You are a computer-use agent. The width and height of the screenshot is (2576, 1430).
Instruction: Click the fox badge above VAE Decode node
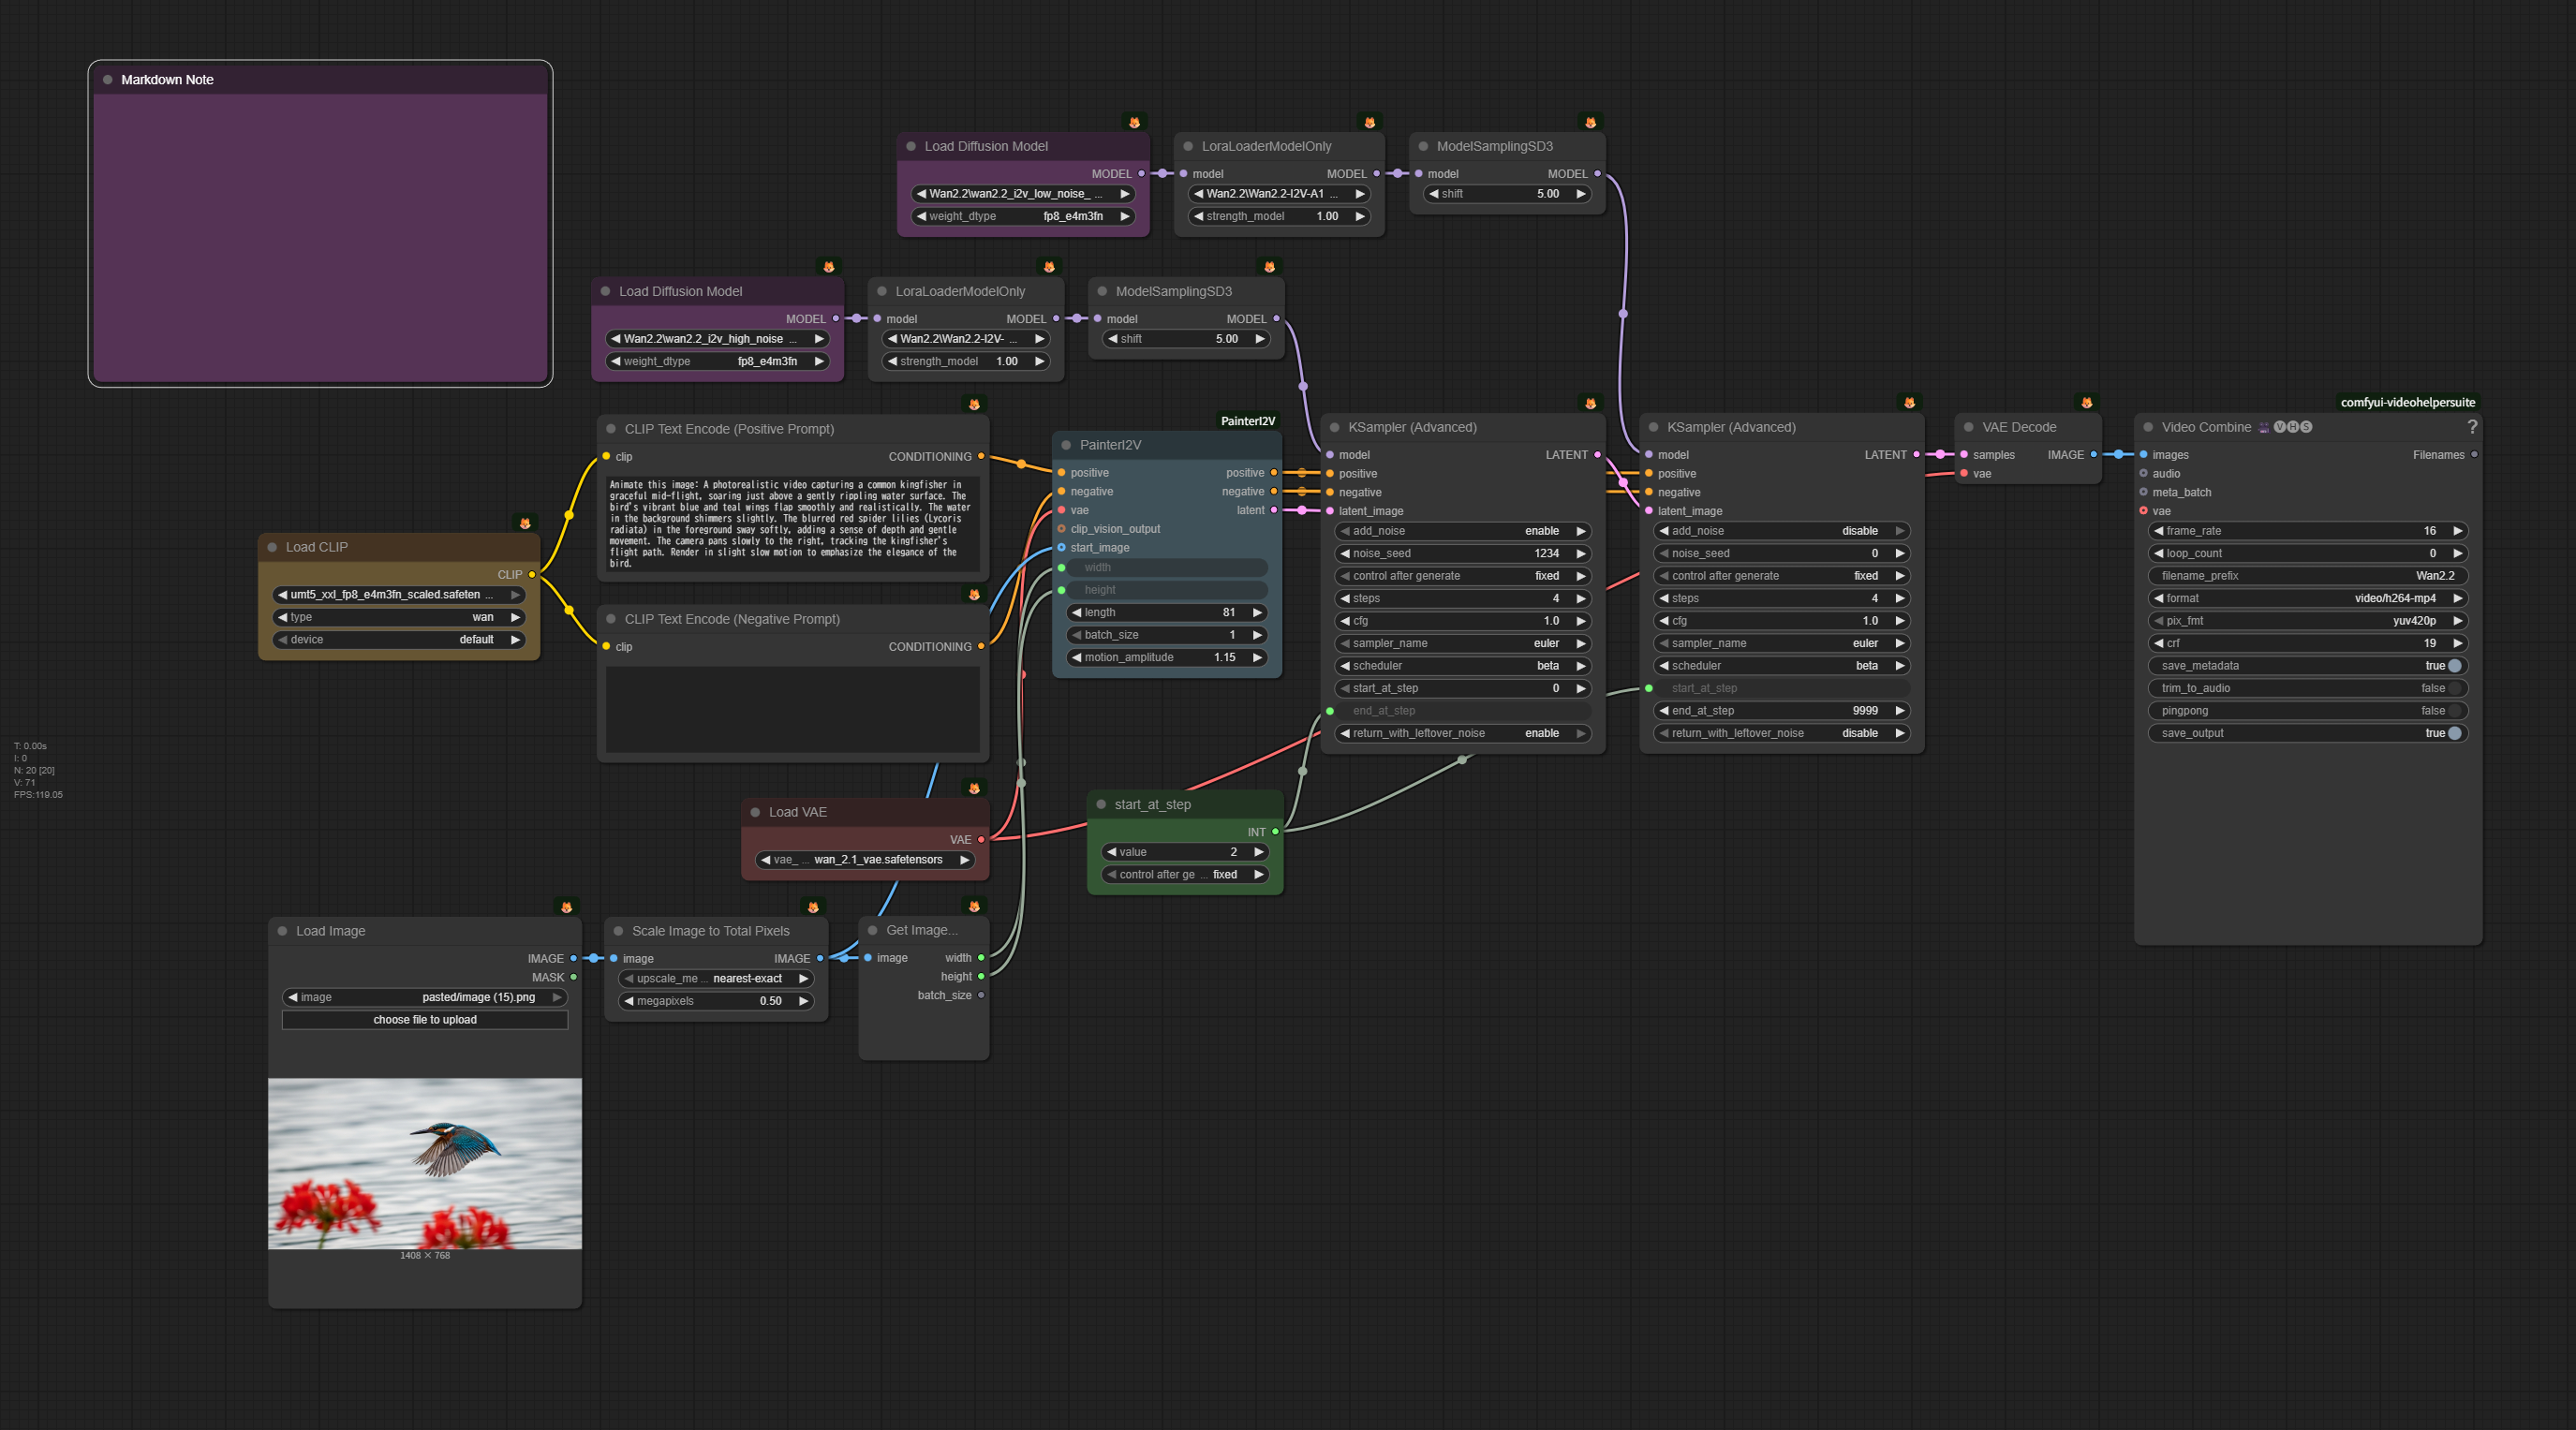click(x=2087, y=403)
